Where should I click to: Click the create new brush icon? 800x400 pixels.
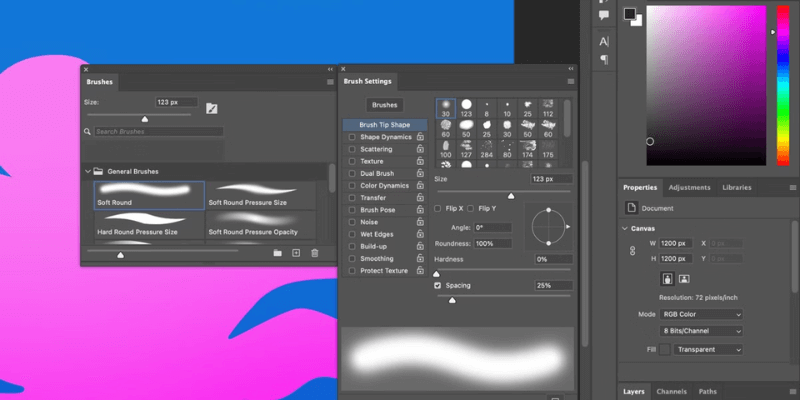point(296,253)
